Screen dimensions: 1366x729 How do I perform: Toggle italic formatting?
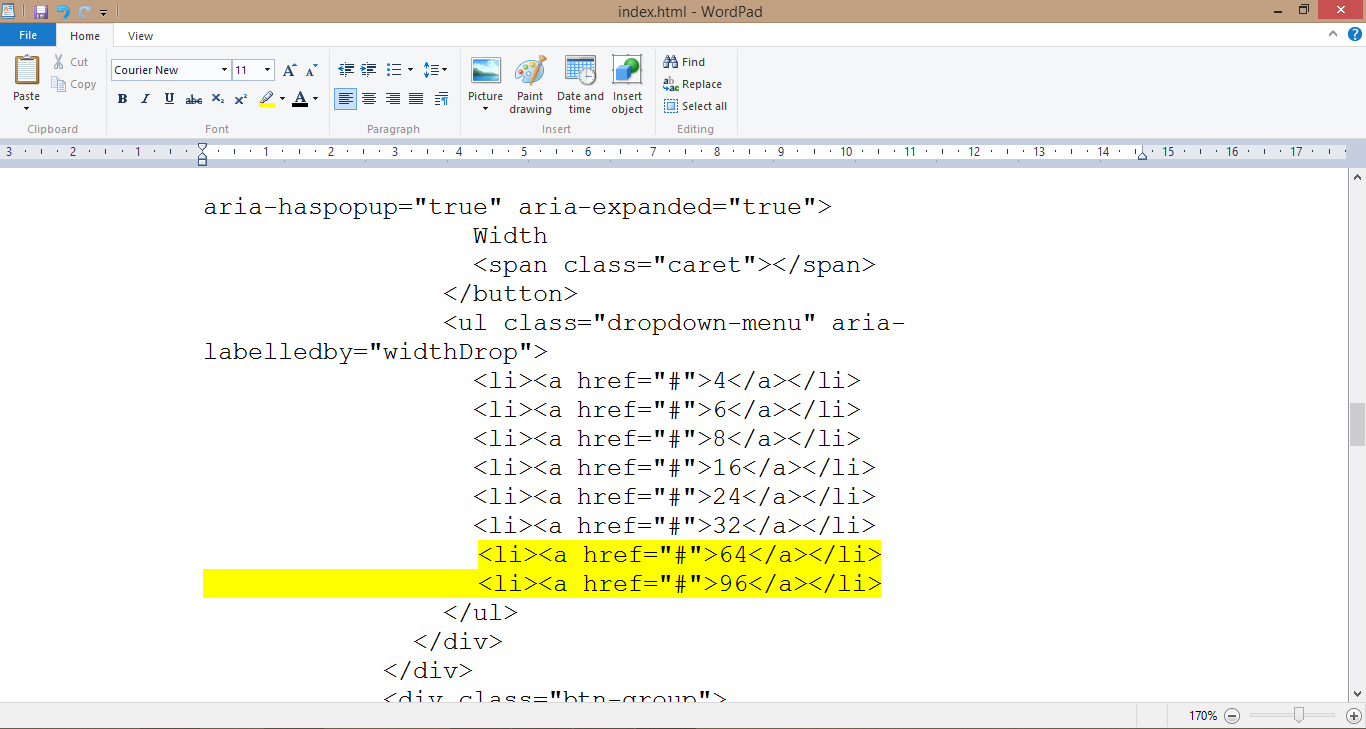(x=145, y=98)
